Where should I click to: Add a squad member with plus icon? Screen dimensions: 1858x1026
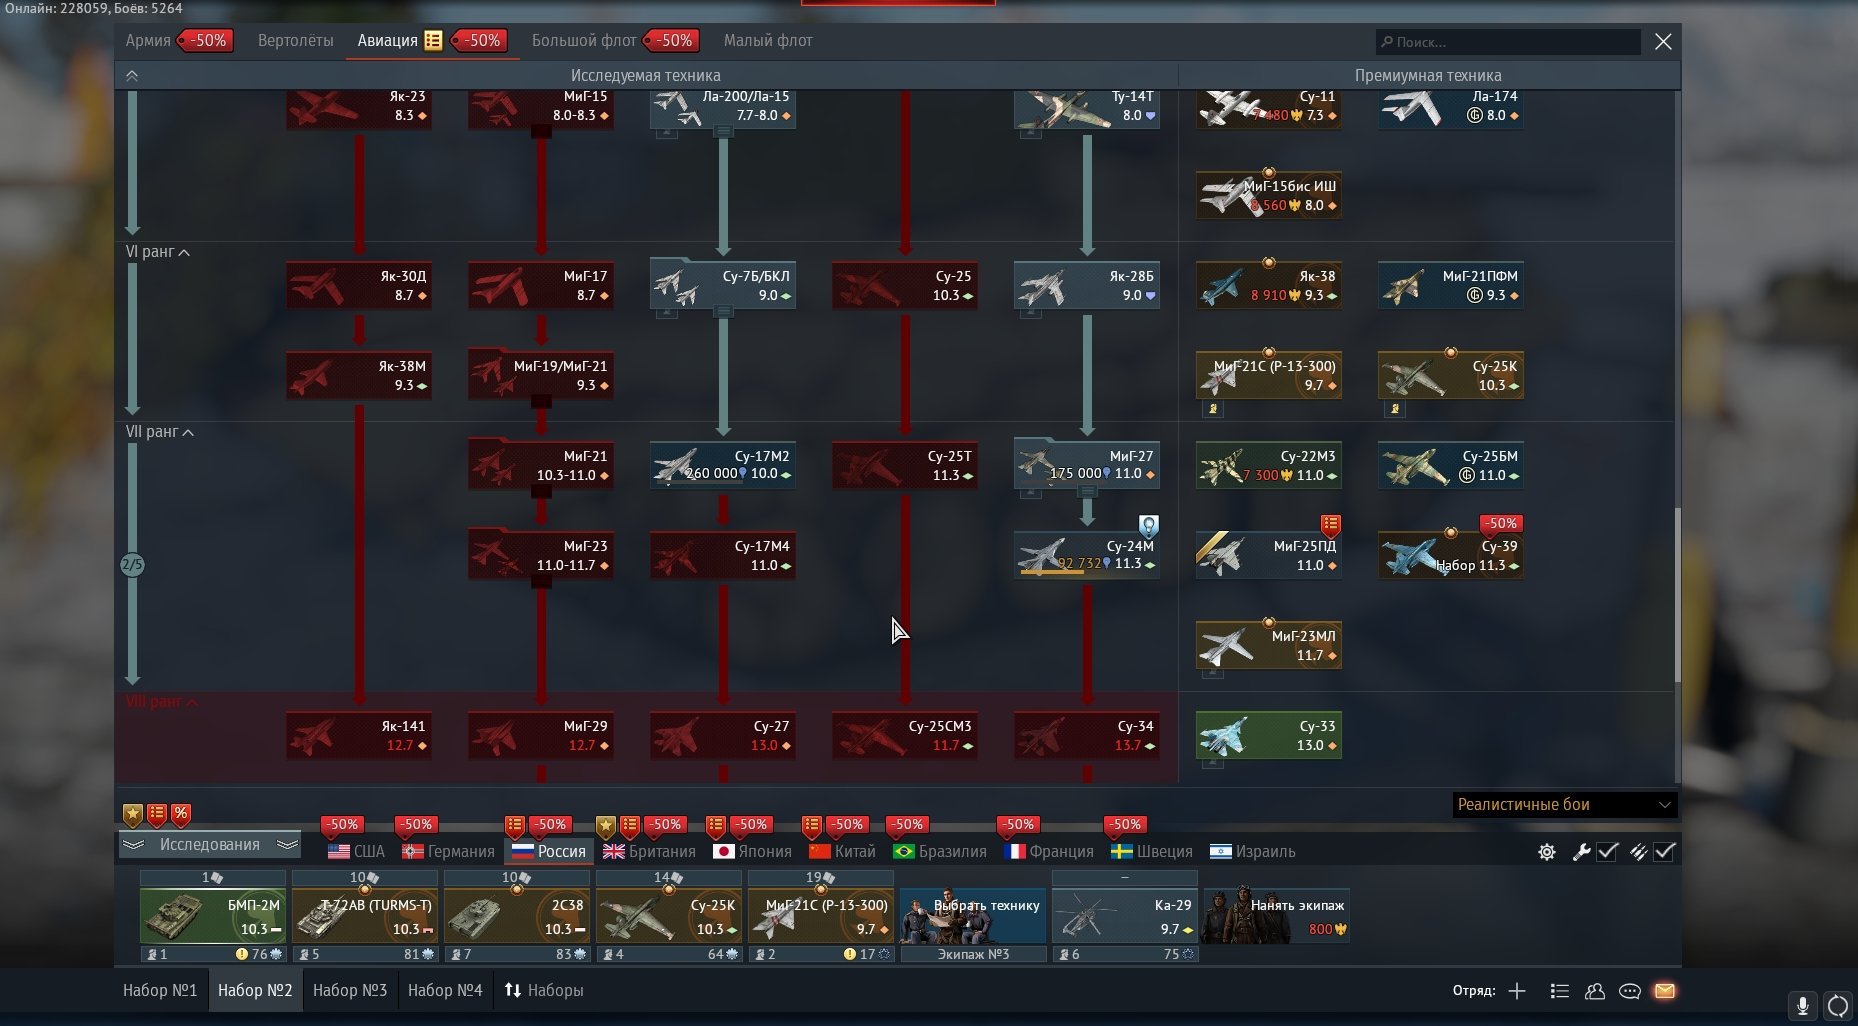[x=1517, y=991]
